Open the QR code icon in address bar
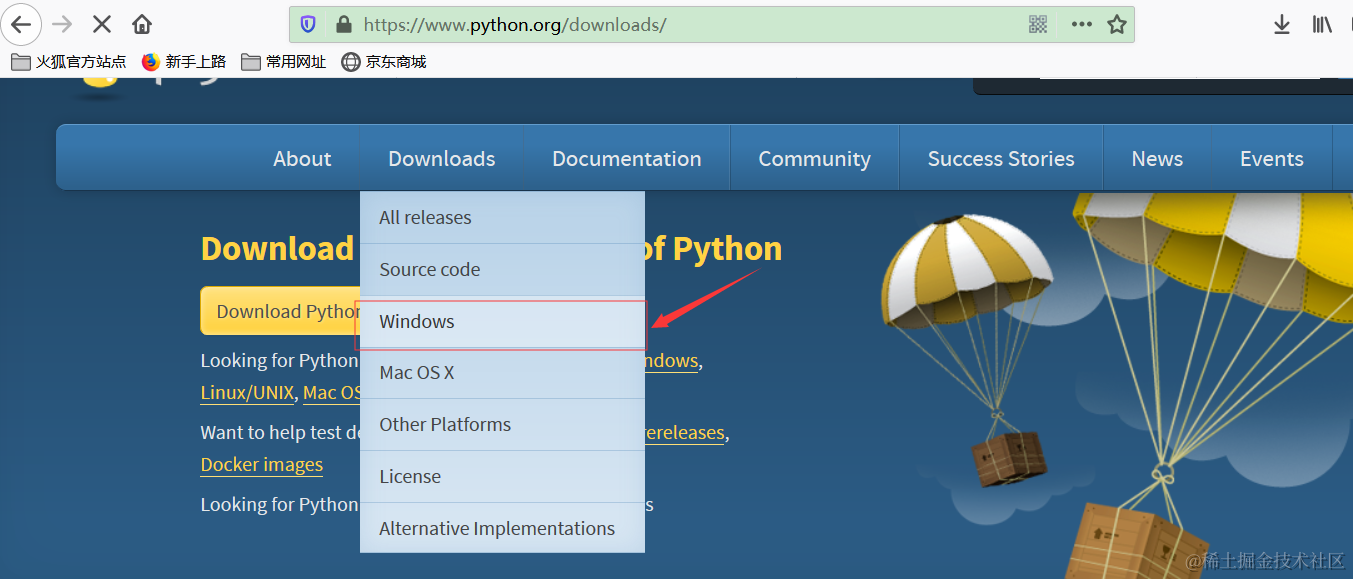The width and height of the screenshot is (1353, 579). [x=1038, y=24]
